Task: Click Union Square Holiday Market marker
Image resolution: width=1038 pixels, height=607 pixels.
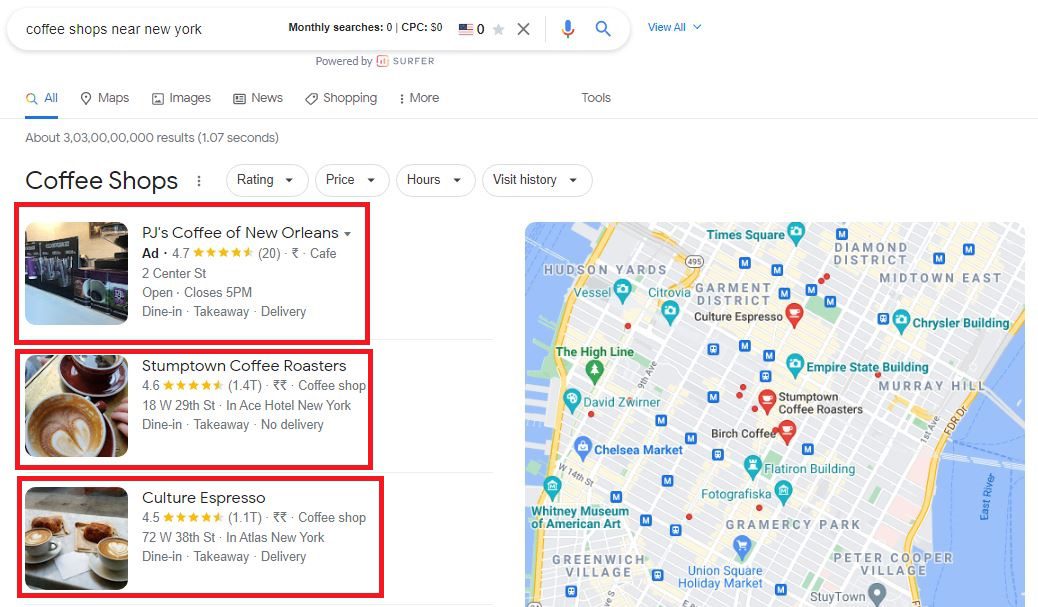Action: pyautogui.click(x=742, y=546)
